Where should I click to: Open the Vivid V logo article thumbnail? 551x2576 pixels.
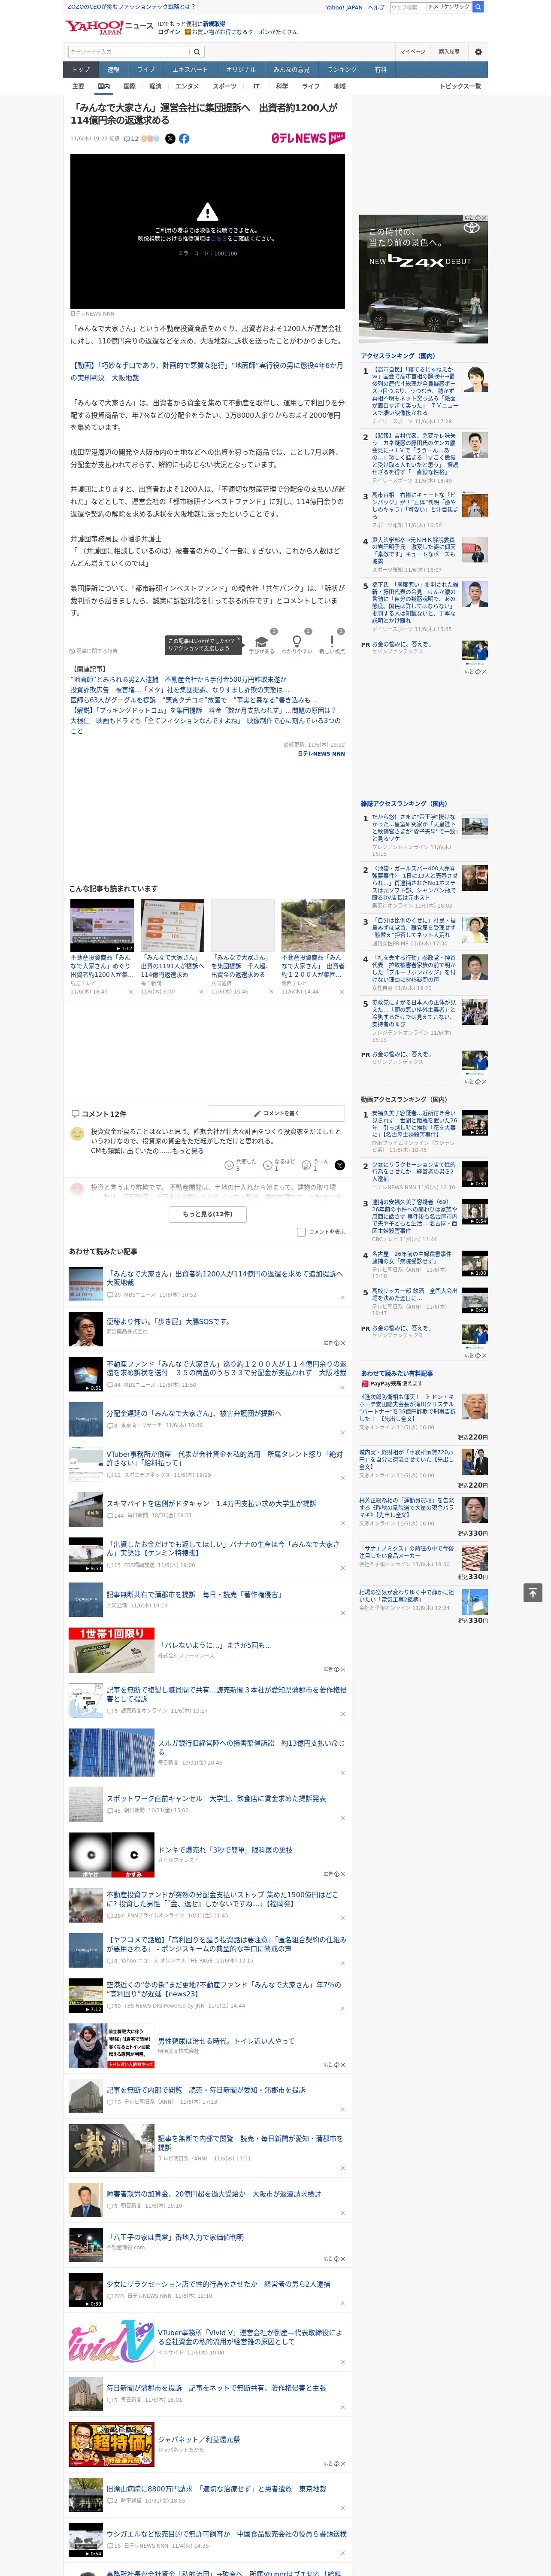(111, 2342)
